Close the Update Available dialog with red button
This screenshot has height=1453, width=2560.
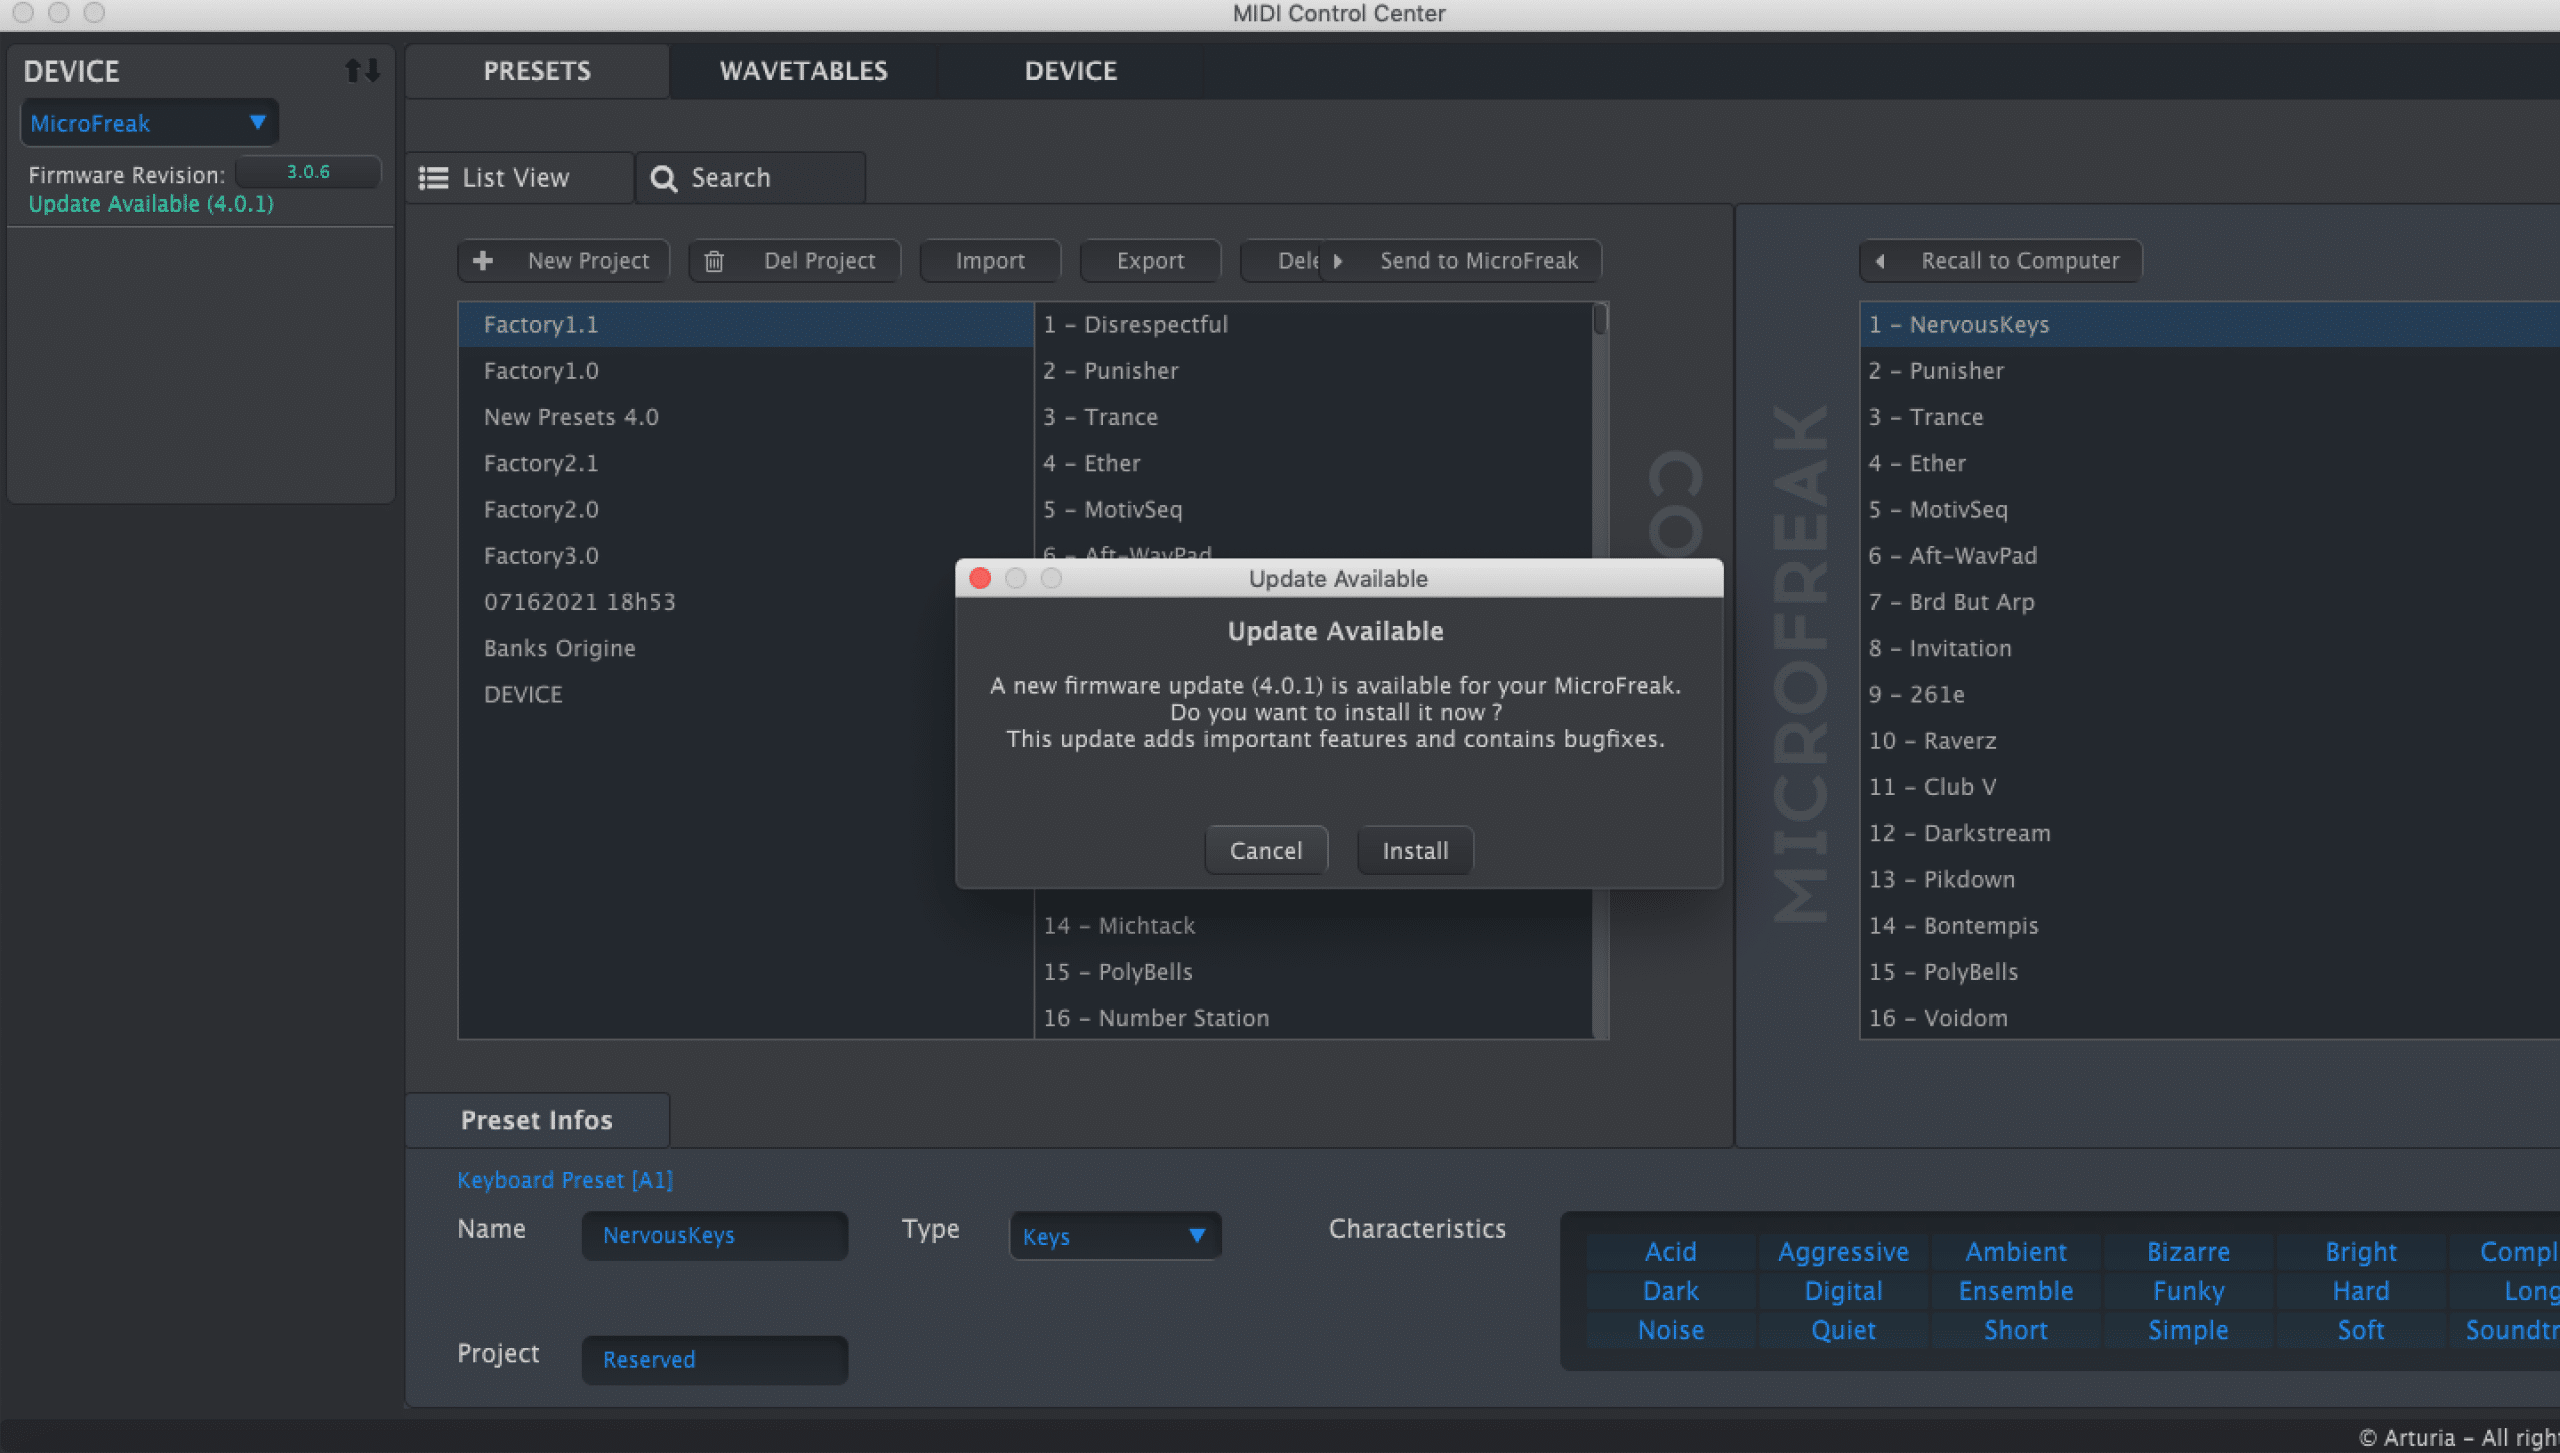point(980,578)
